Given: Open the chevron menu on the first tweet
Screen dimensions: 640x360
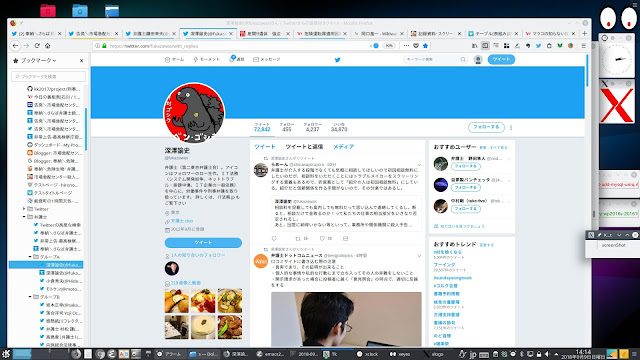Looking at the screenshot, I should coord(419,165).
